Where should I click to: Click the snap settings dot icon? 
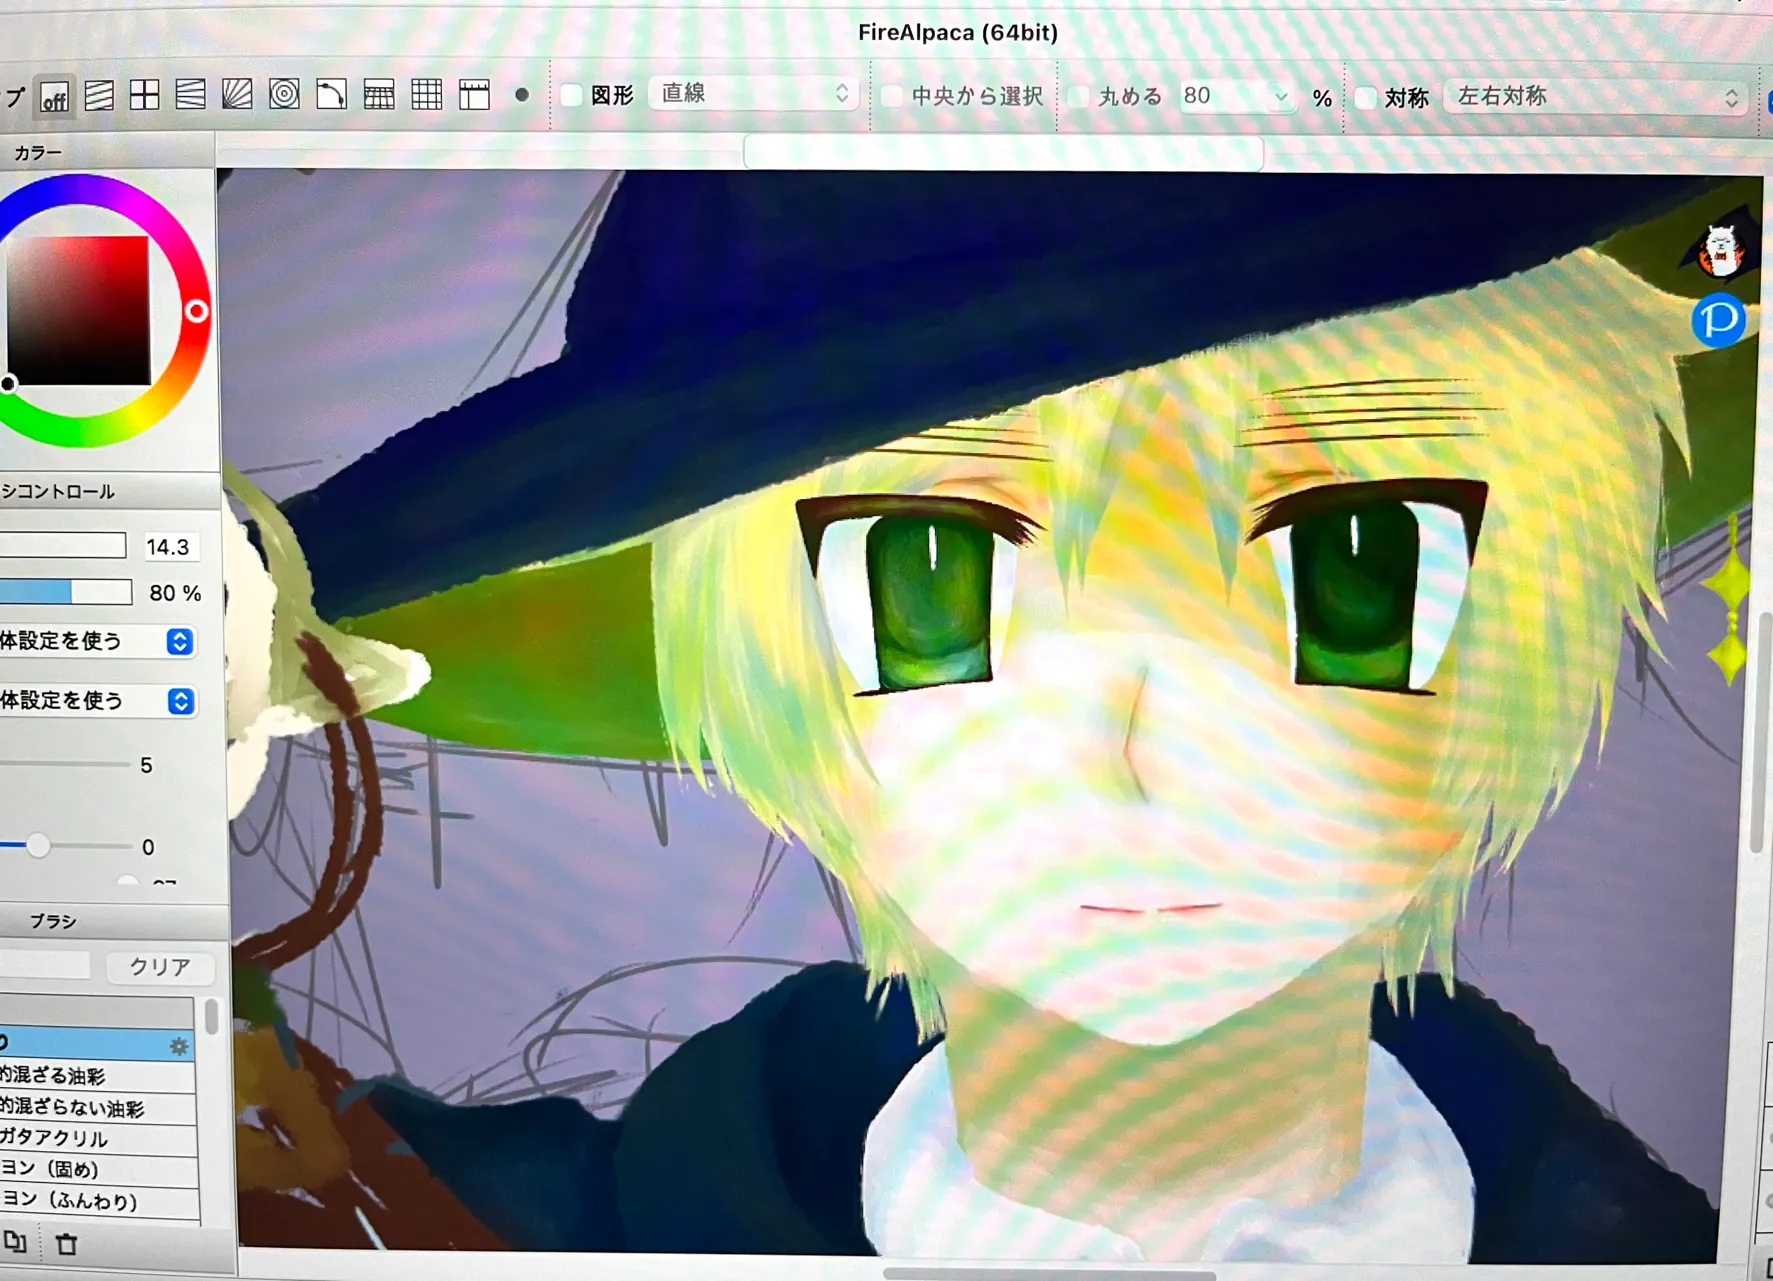coord(522,95)
